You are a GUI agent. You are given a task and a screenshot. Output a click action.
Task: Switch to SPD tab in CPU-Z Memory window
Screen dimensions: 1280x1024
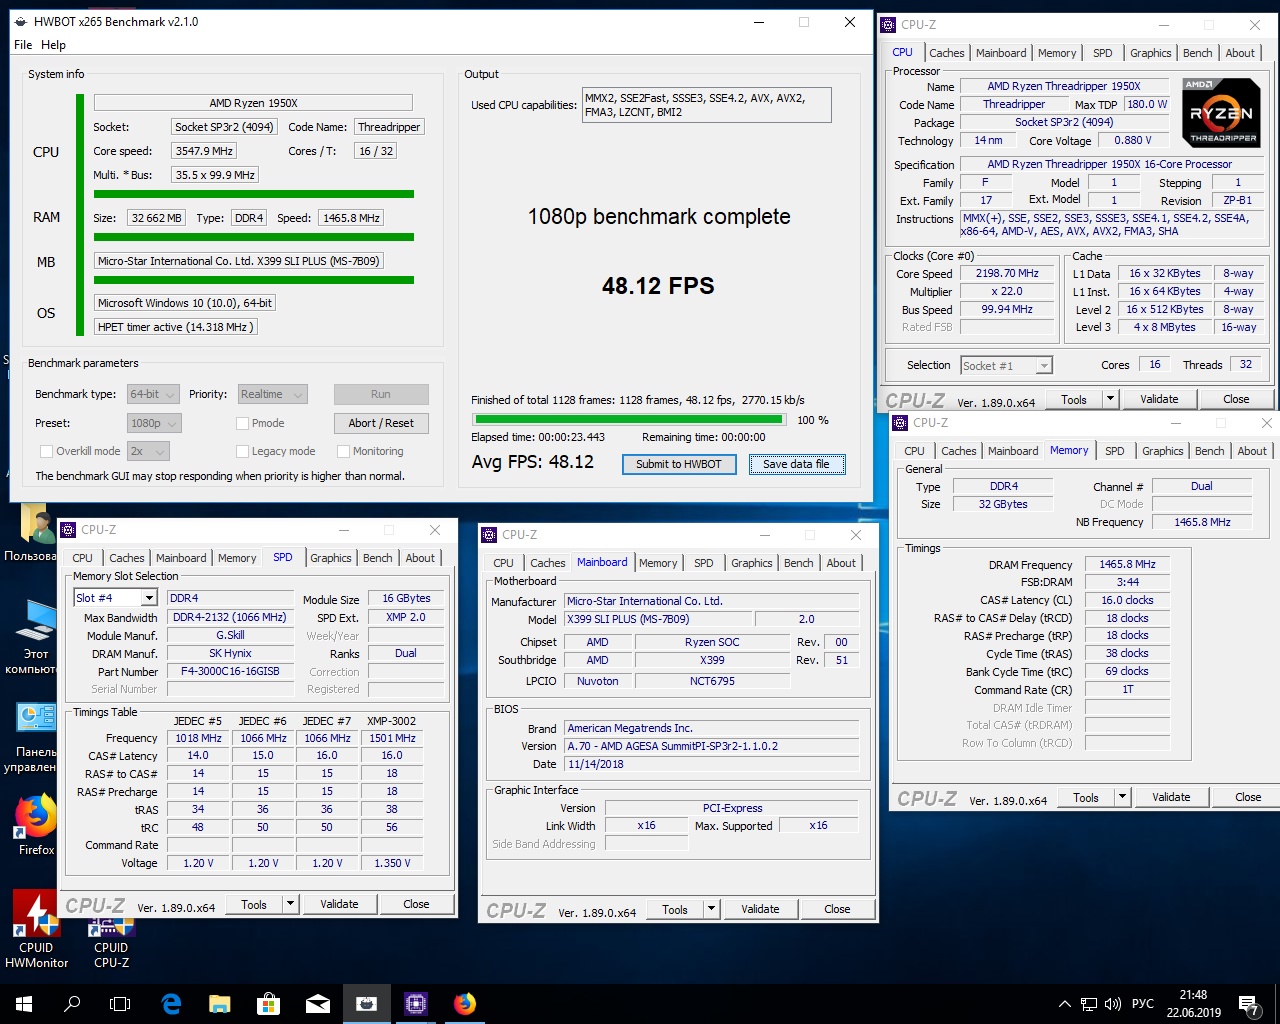coord(1114,451)
